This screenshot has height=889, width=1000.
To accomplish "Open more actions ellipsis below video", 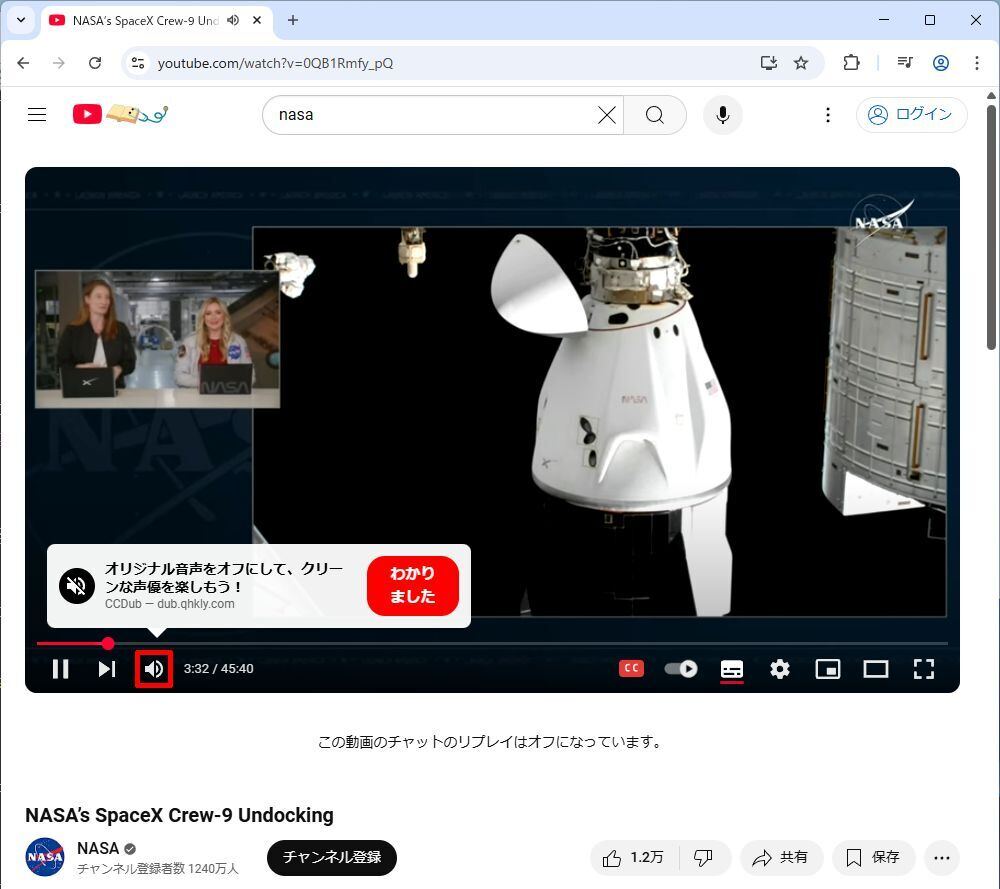I will click(x=942, y=858).
